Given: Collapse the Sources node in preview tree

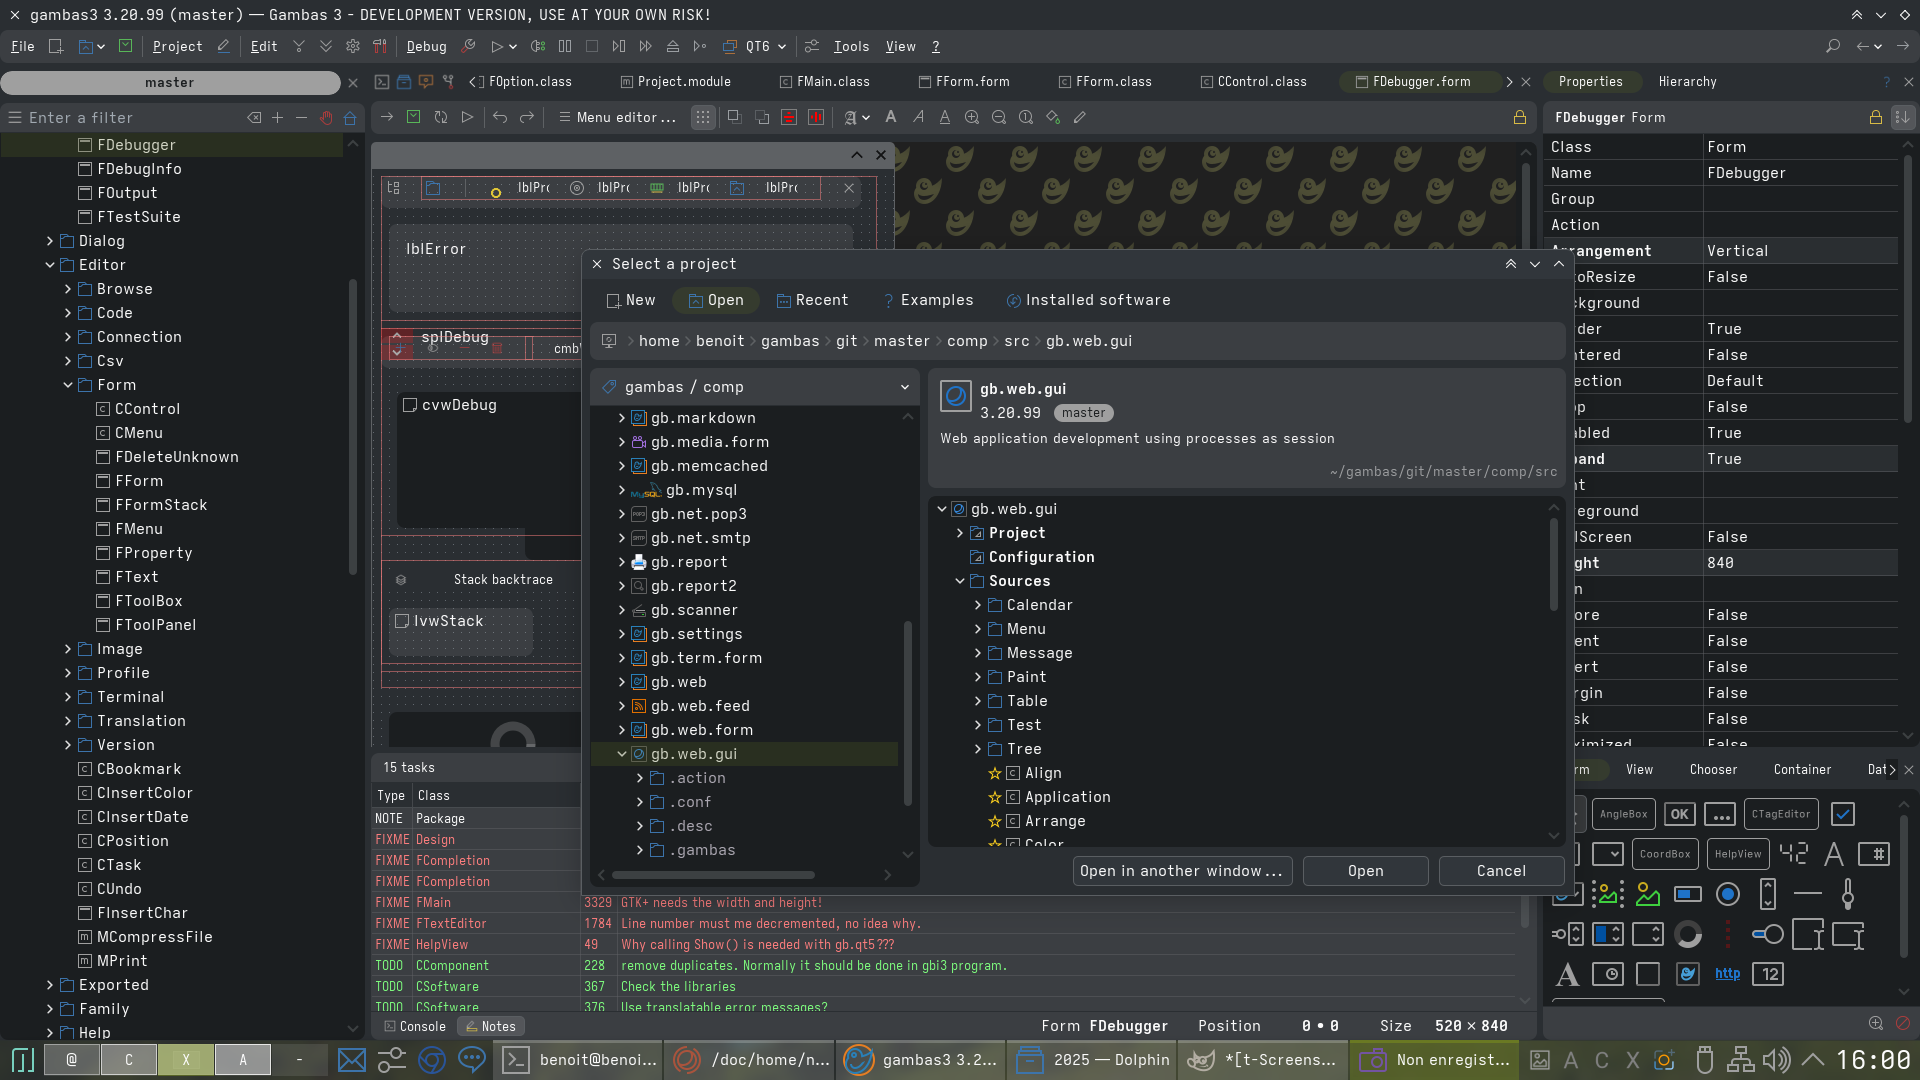Looking at the screenshot, I should tap(960, 581).
